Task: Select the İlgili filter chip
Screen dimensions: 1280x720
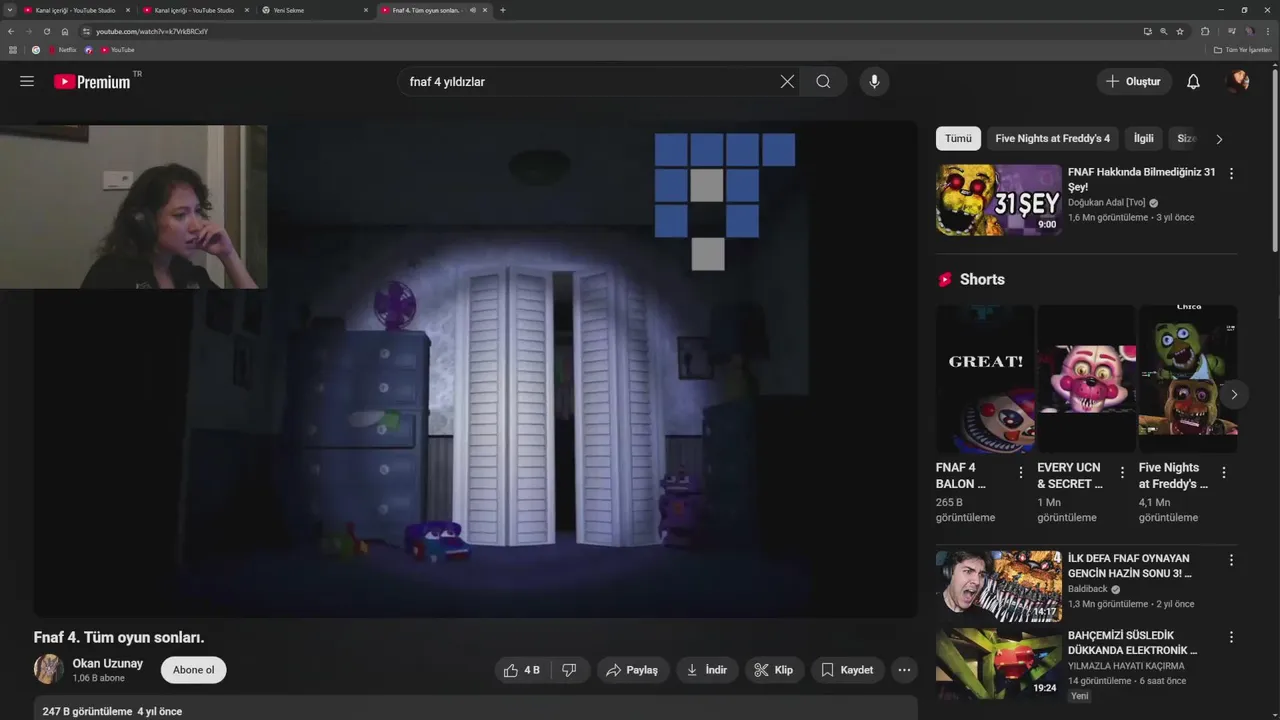Action: (1143, 138)
